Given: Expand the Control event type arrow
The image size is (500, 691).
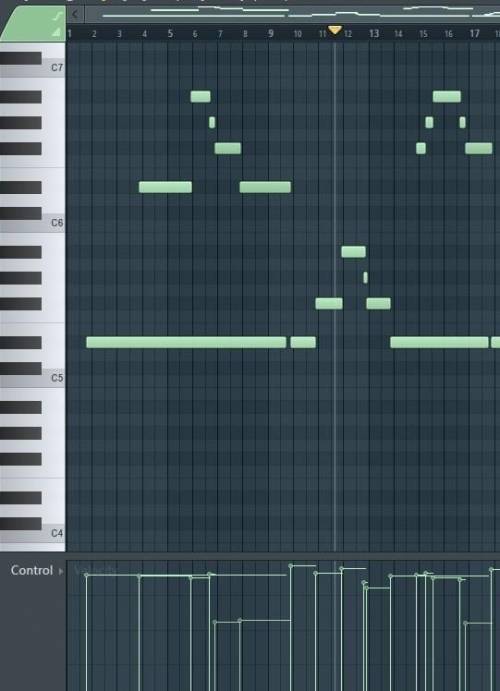Looking at the screenshot, I should pos(61,571).
